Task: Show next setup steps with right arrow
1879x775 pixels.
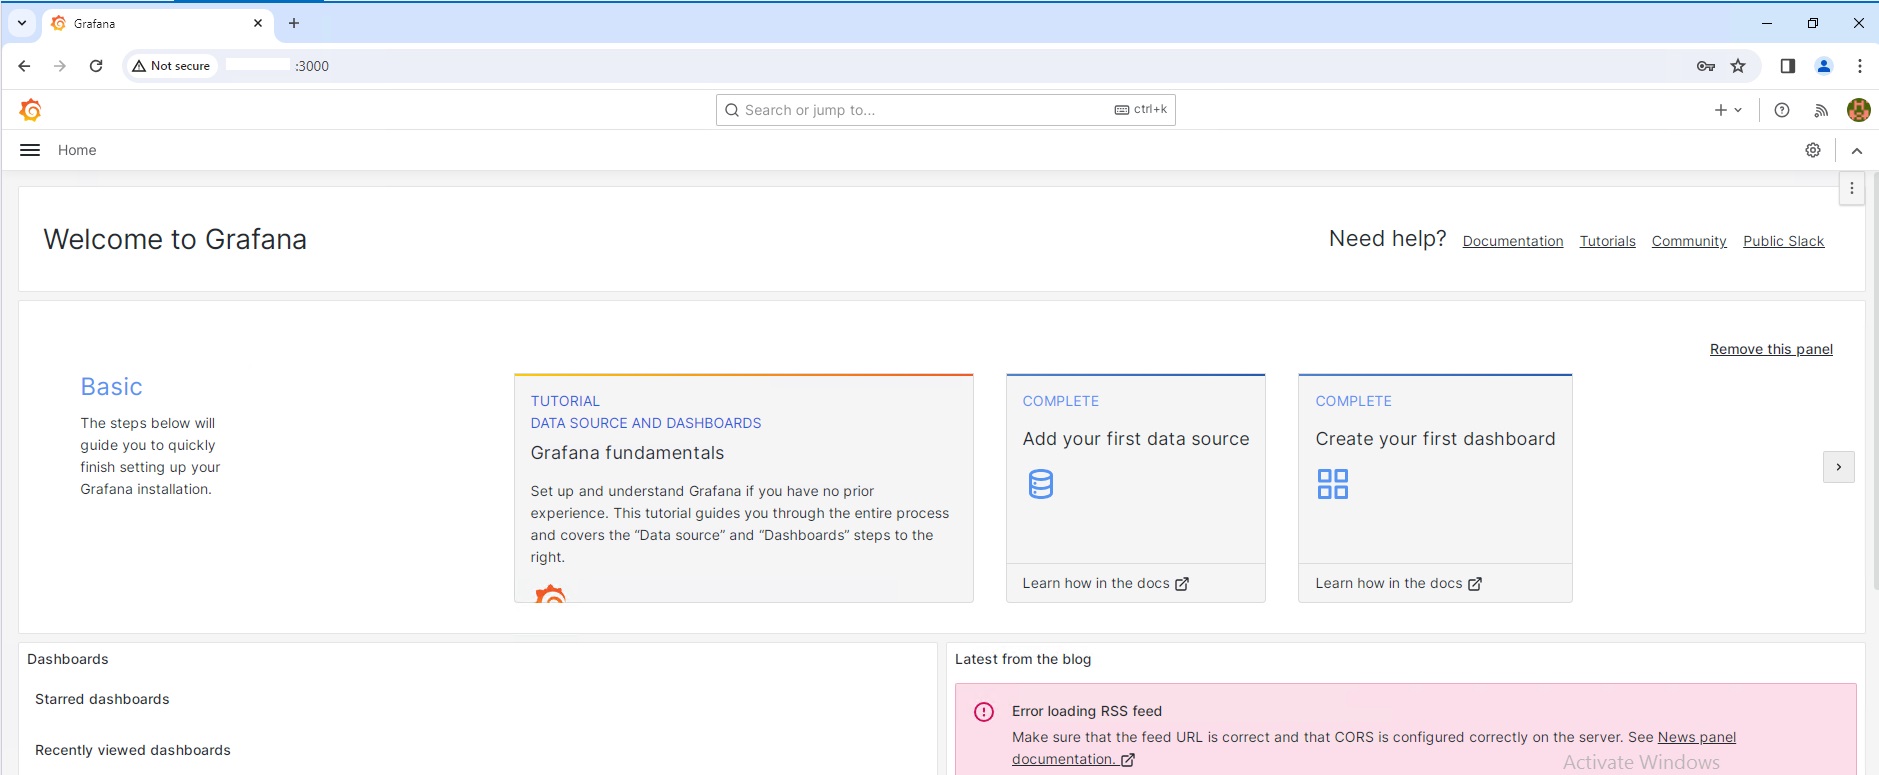Action: (x=1839, y=467)
